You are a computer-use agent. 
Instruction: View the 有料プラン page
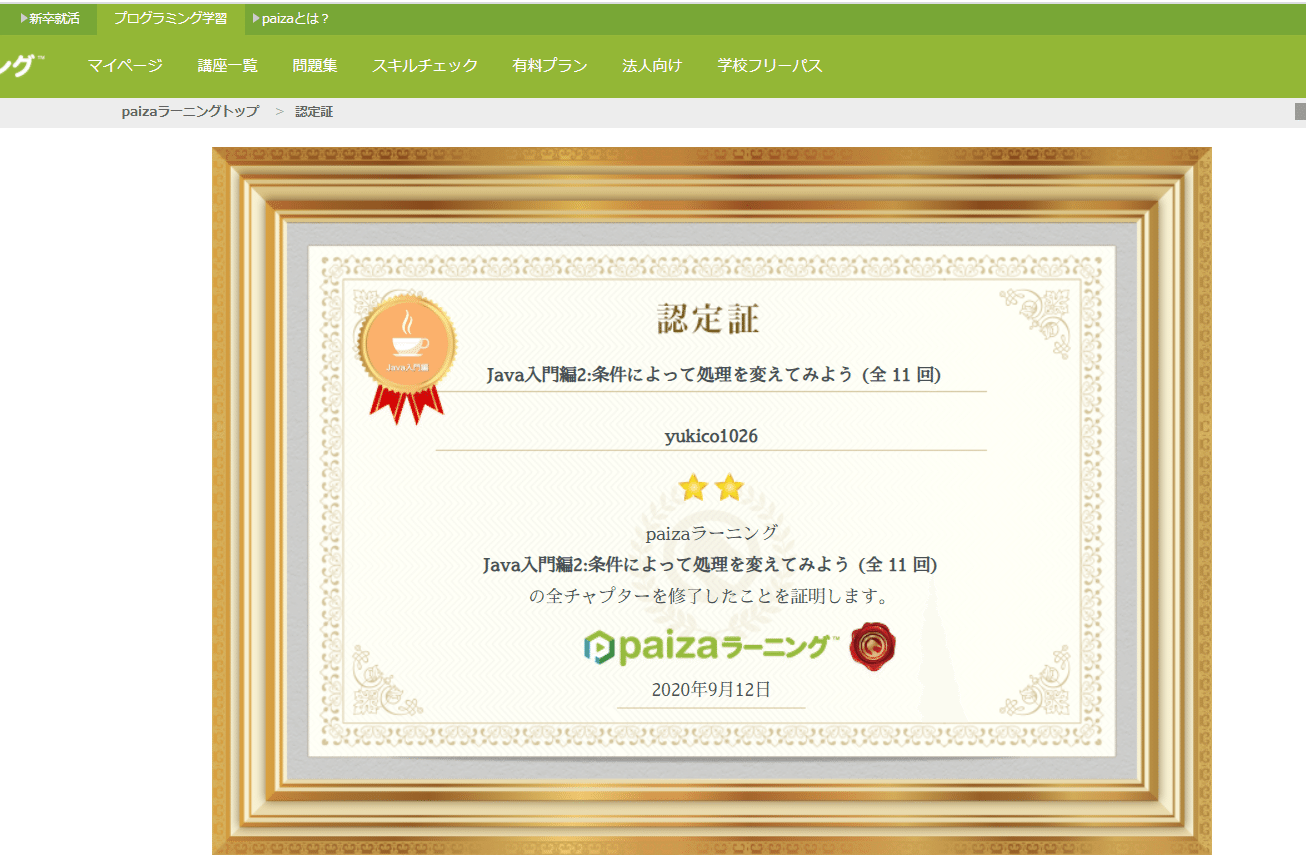549,65
